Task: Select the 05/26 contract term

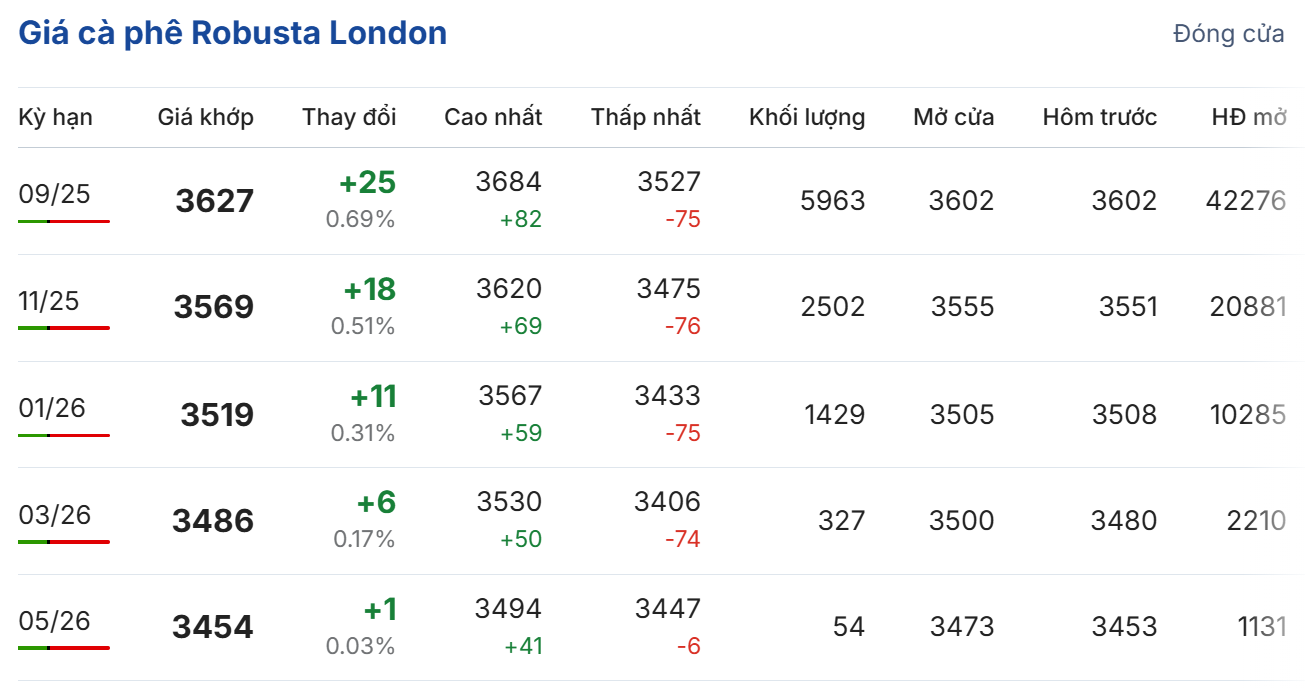Action: coord(54,621)
